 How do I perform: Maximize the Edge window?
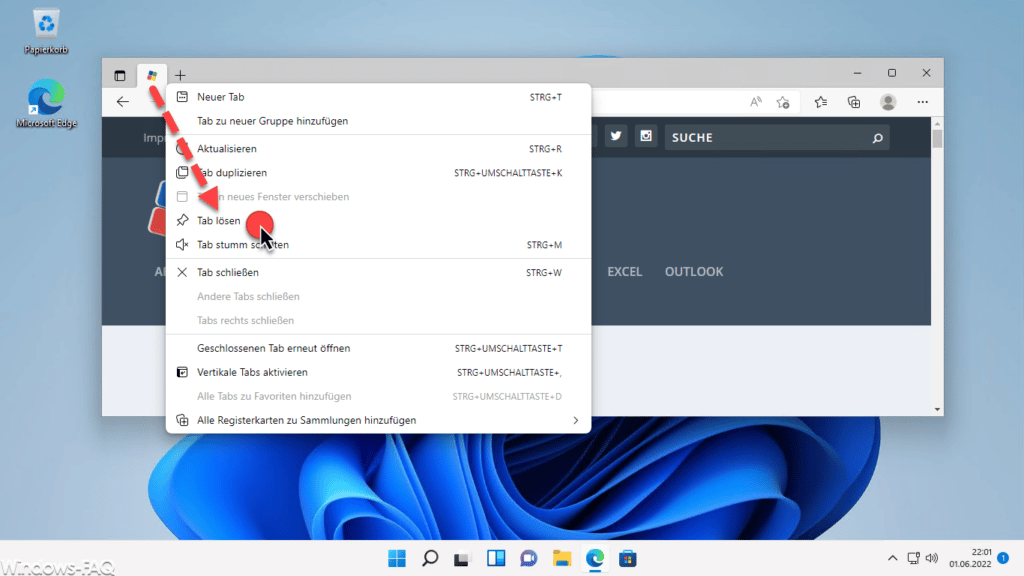pyautogui.click(x=892, y=73)
